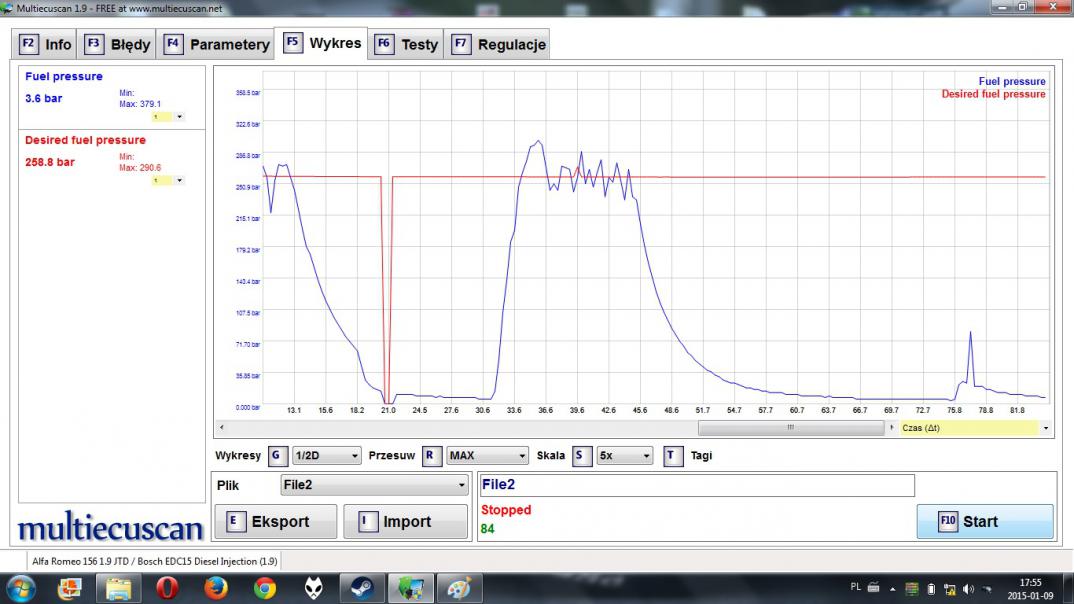Expand the Przesuw MAX dropdown

[487, 456]
